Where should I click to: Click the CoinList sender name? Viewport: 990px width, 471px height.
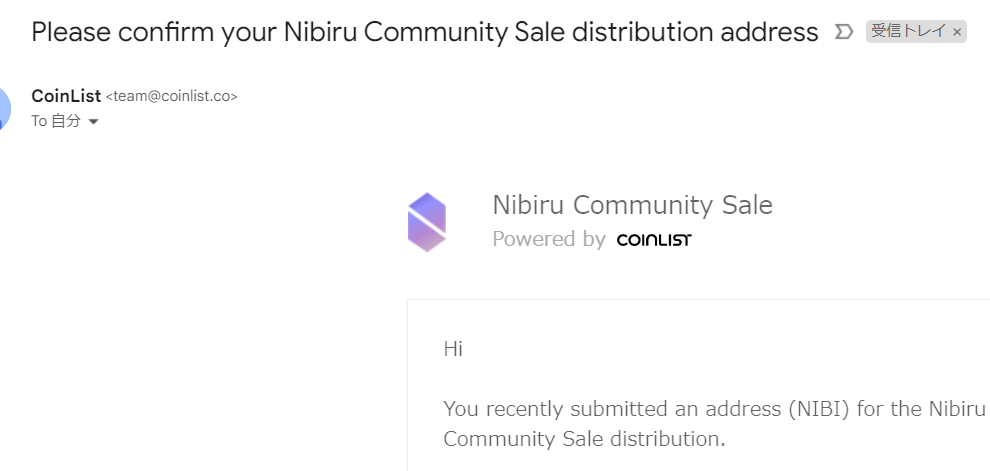coord(66,96)
